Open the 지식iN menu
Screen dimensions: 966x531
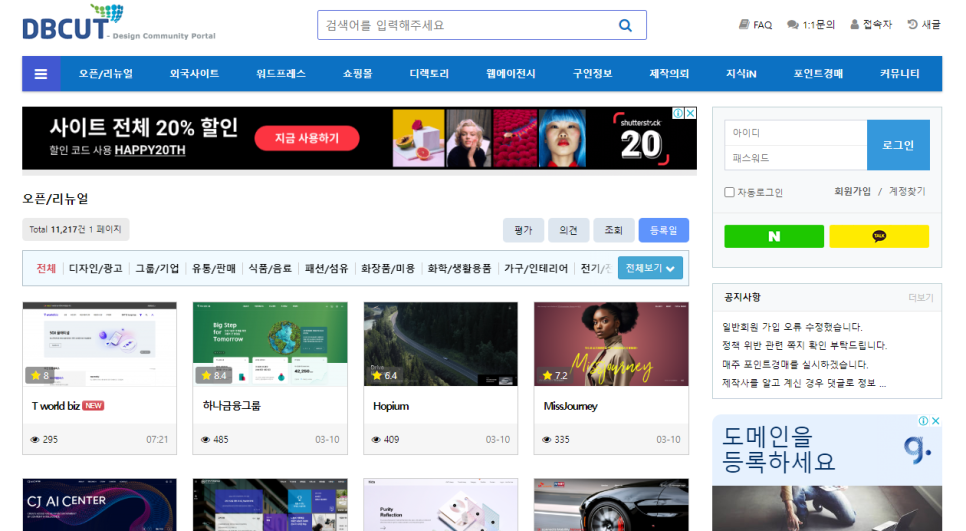(741, 74)
